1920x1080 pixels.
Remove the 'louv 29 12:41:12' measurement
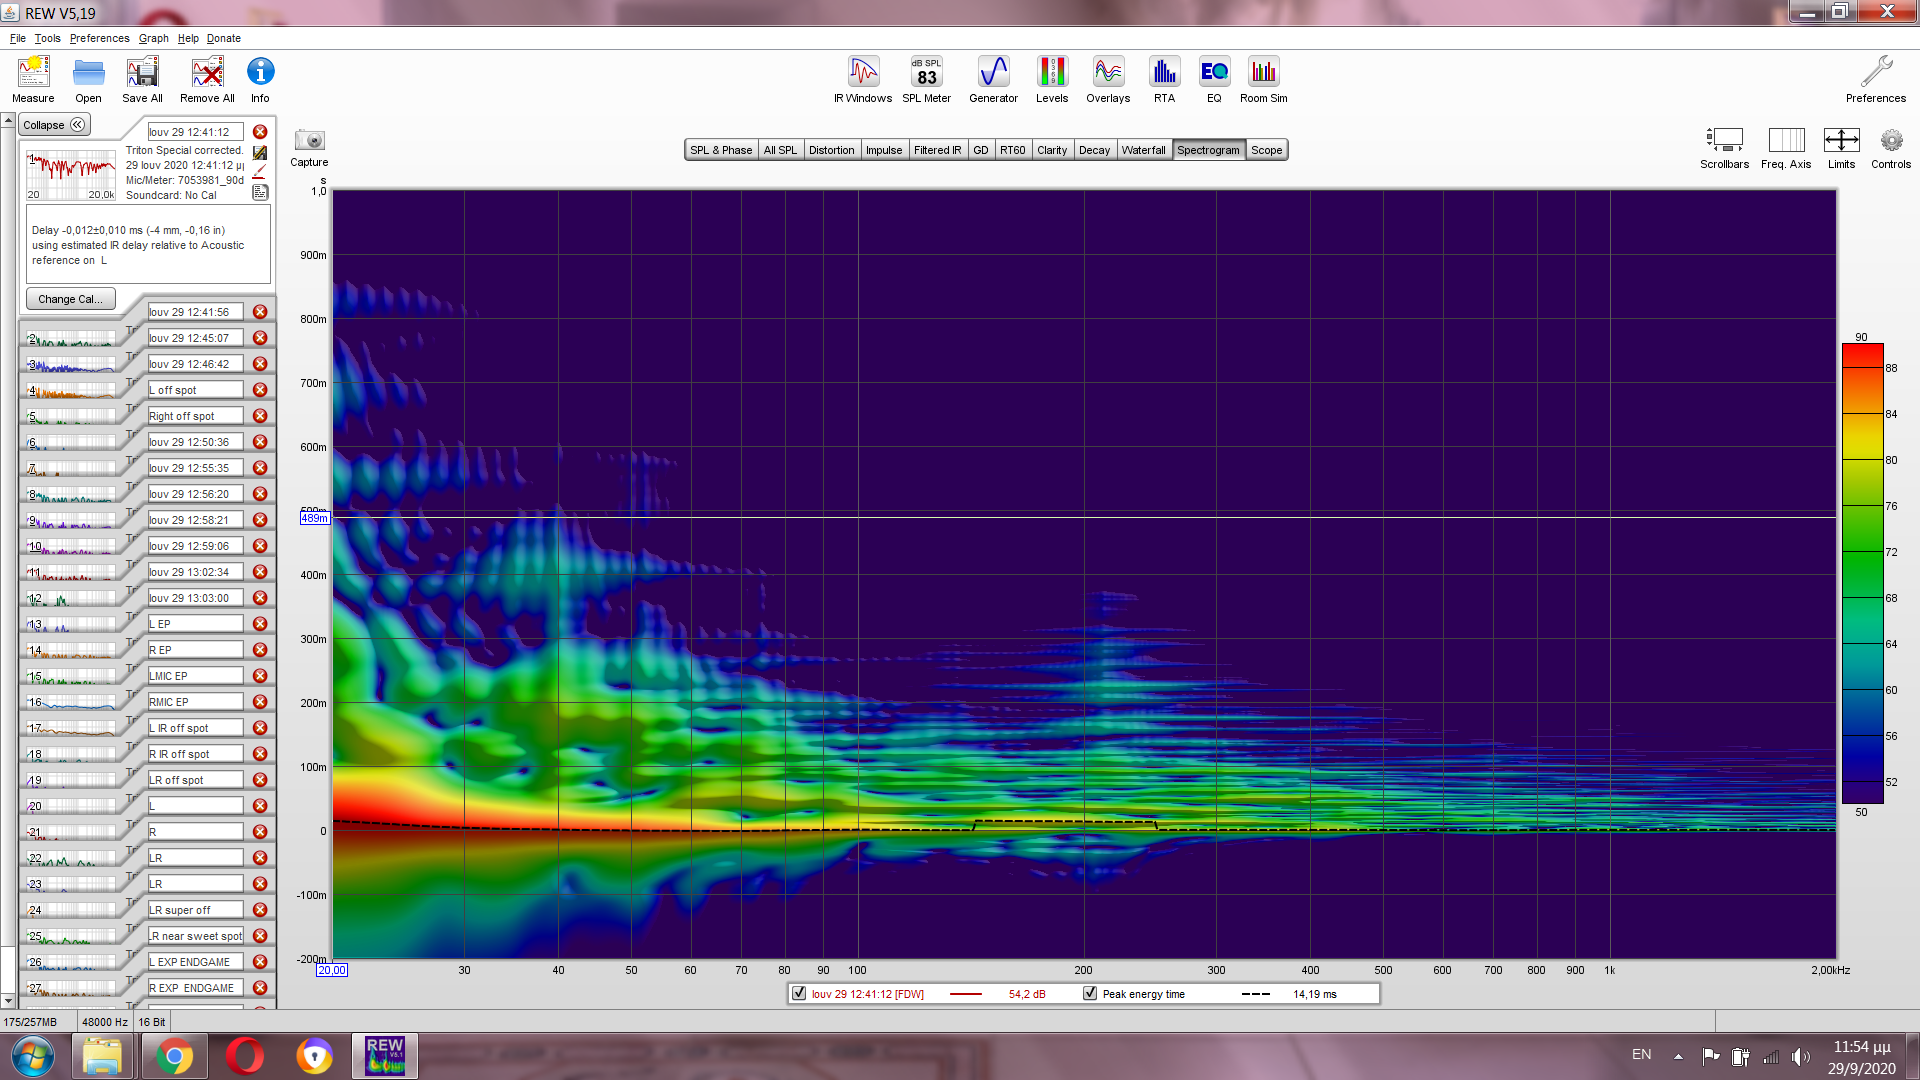click(x=260, y=132)
